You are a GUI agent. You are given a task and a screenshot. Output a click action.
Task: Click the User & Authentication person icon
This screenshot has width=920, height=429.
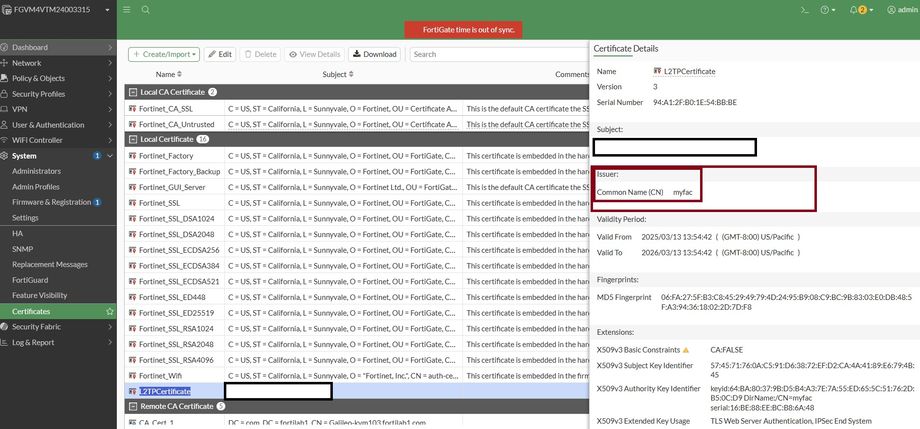coord(5,125)
